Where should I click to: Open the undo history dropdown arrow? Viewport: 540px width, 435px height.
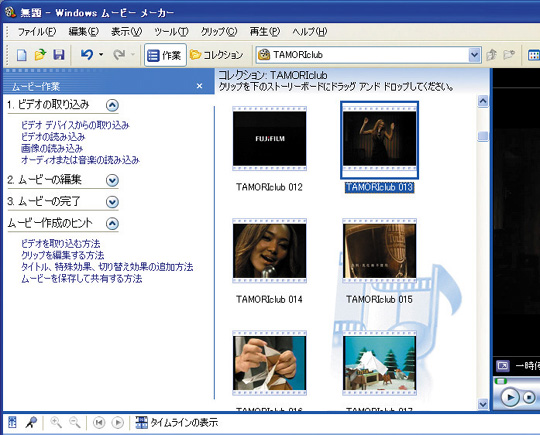point(101,54)
